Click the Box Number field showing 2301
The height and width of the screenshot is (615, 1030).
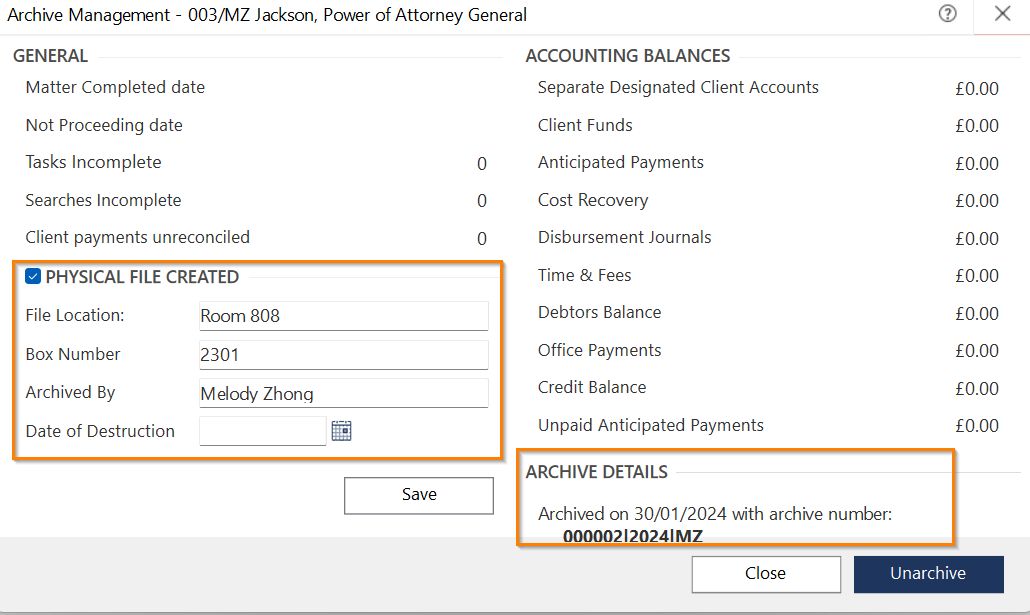pyautogui.click(x=343, y=354)
